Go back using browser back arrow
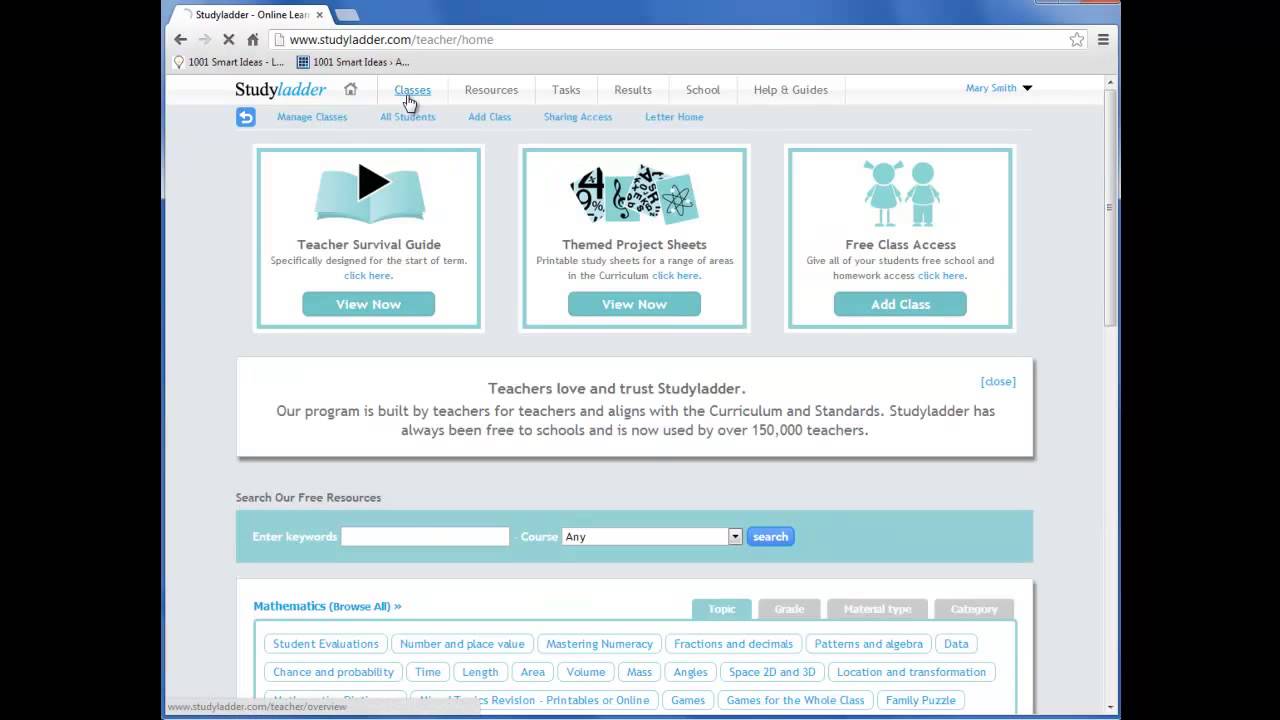The image size is (1280, 720). [180, 39]
